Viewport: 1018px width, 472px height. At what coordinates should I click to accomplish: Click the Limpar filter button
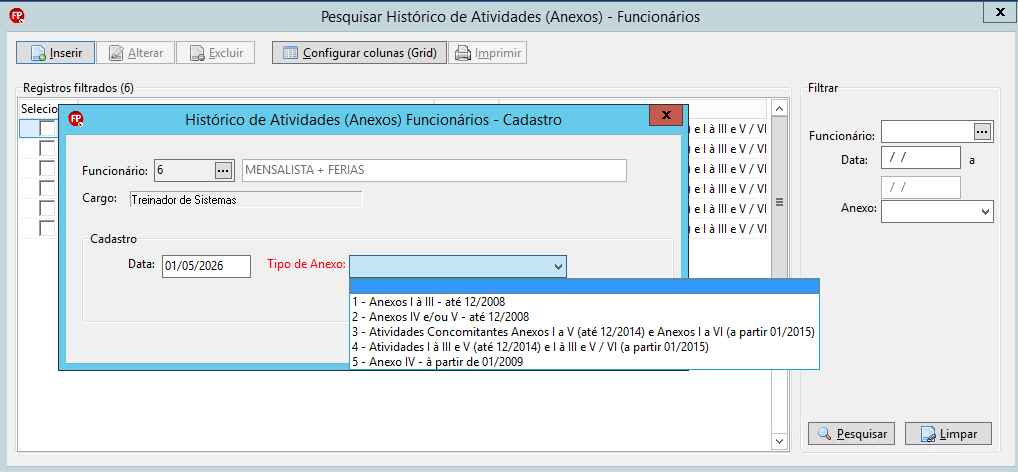(x=949, y=433)
